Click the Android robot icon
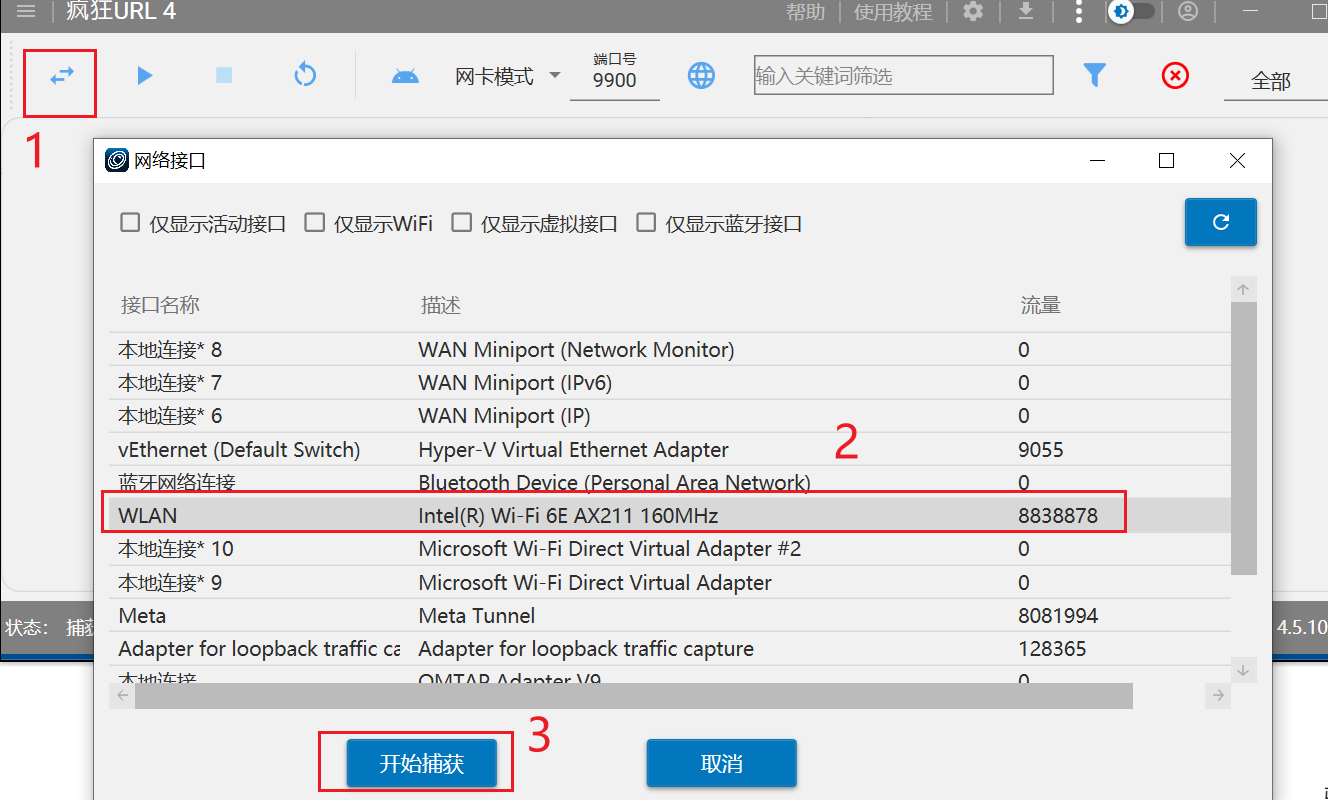1328x800 pixels. (x=405, y=76)
